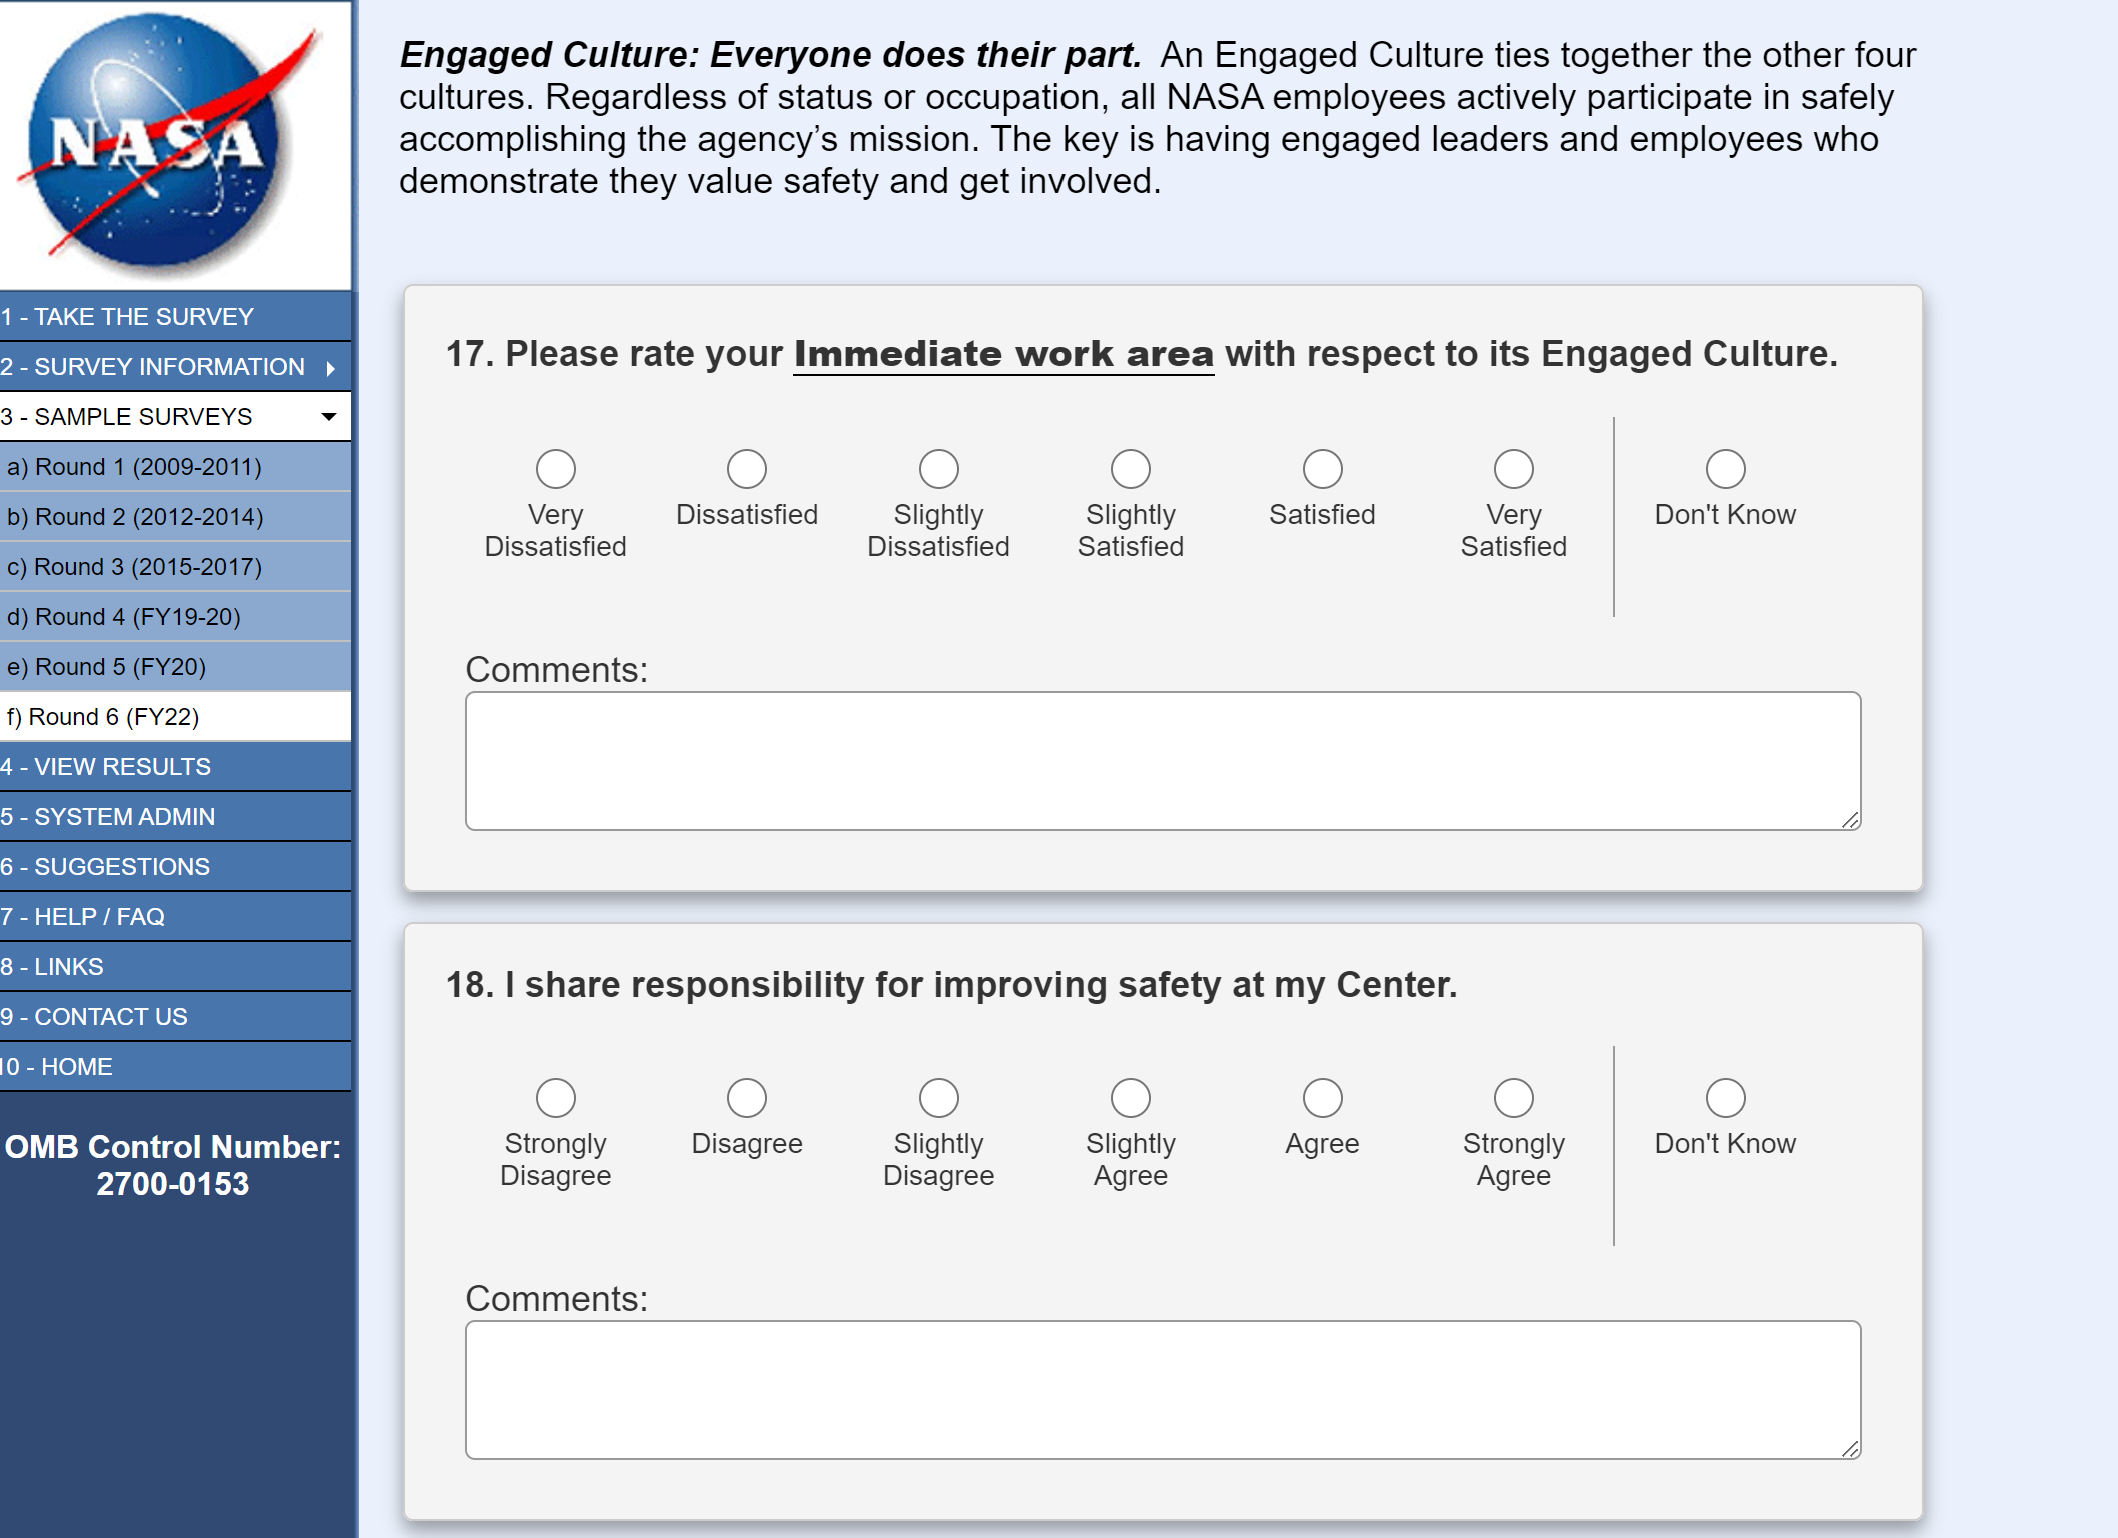Viewport: 2118px width, 1538px height.
Task: Go to the Contact Us page
Action: click(94, 1017)
